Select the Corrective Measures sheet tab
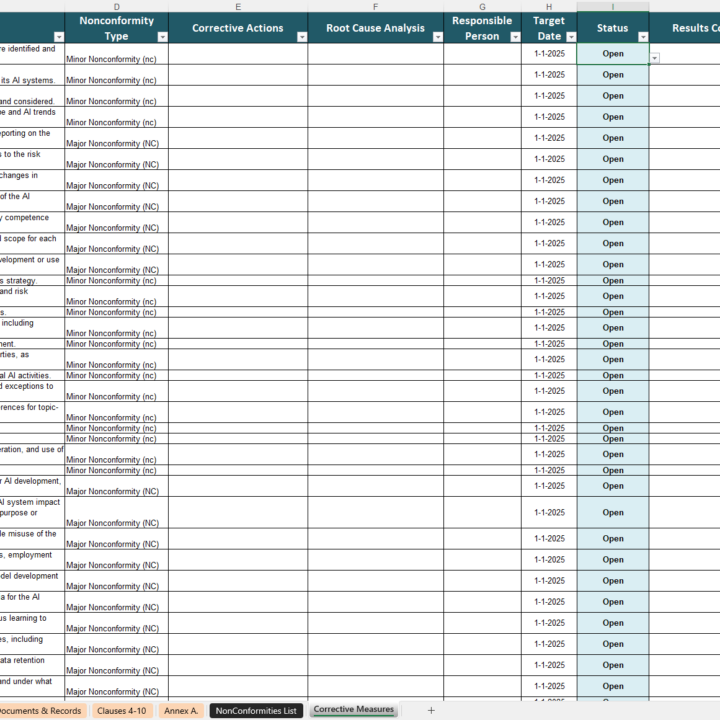This screenshot has height=720, width=720. click(354, 709)
